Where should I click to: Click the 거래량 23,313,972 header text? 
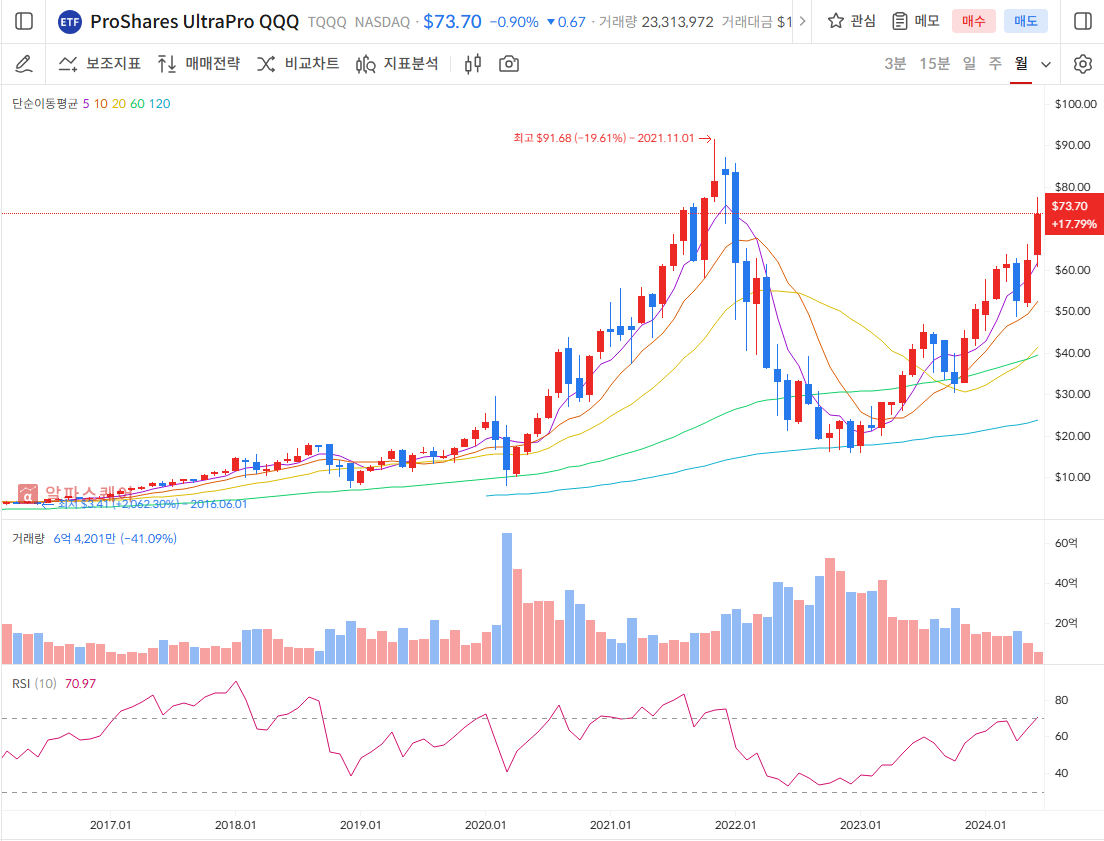656,23
